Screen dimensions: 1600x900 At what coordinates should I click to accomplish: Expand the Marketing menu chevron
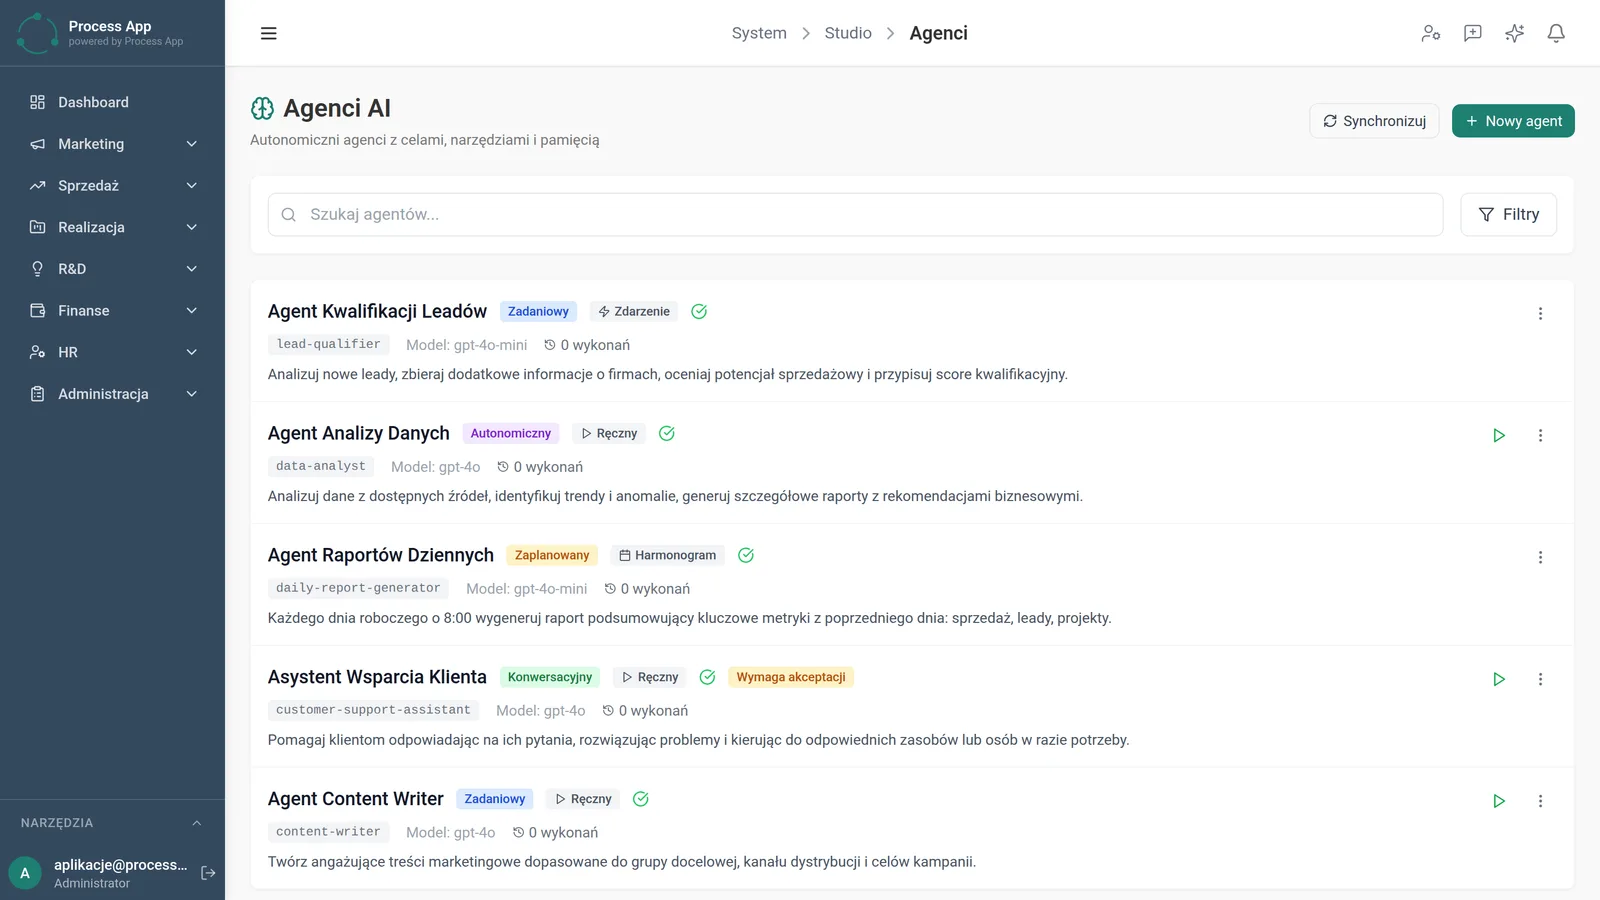[x=192, y=144]
